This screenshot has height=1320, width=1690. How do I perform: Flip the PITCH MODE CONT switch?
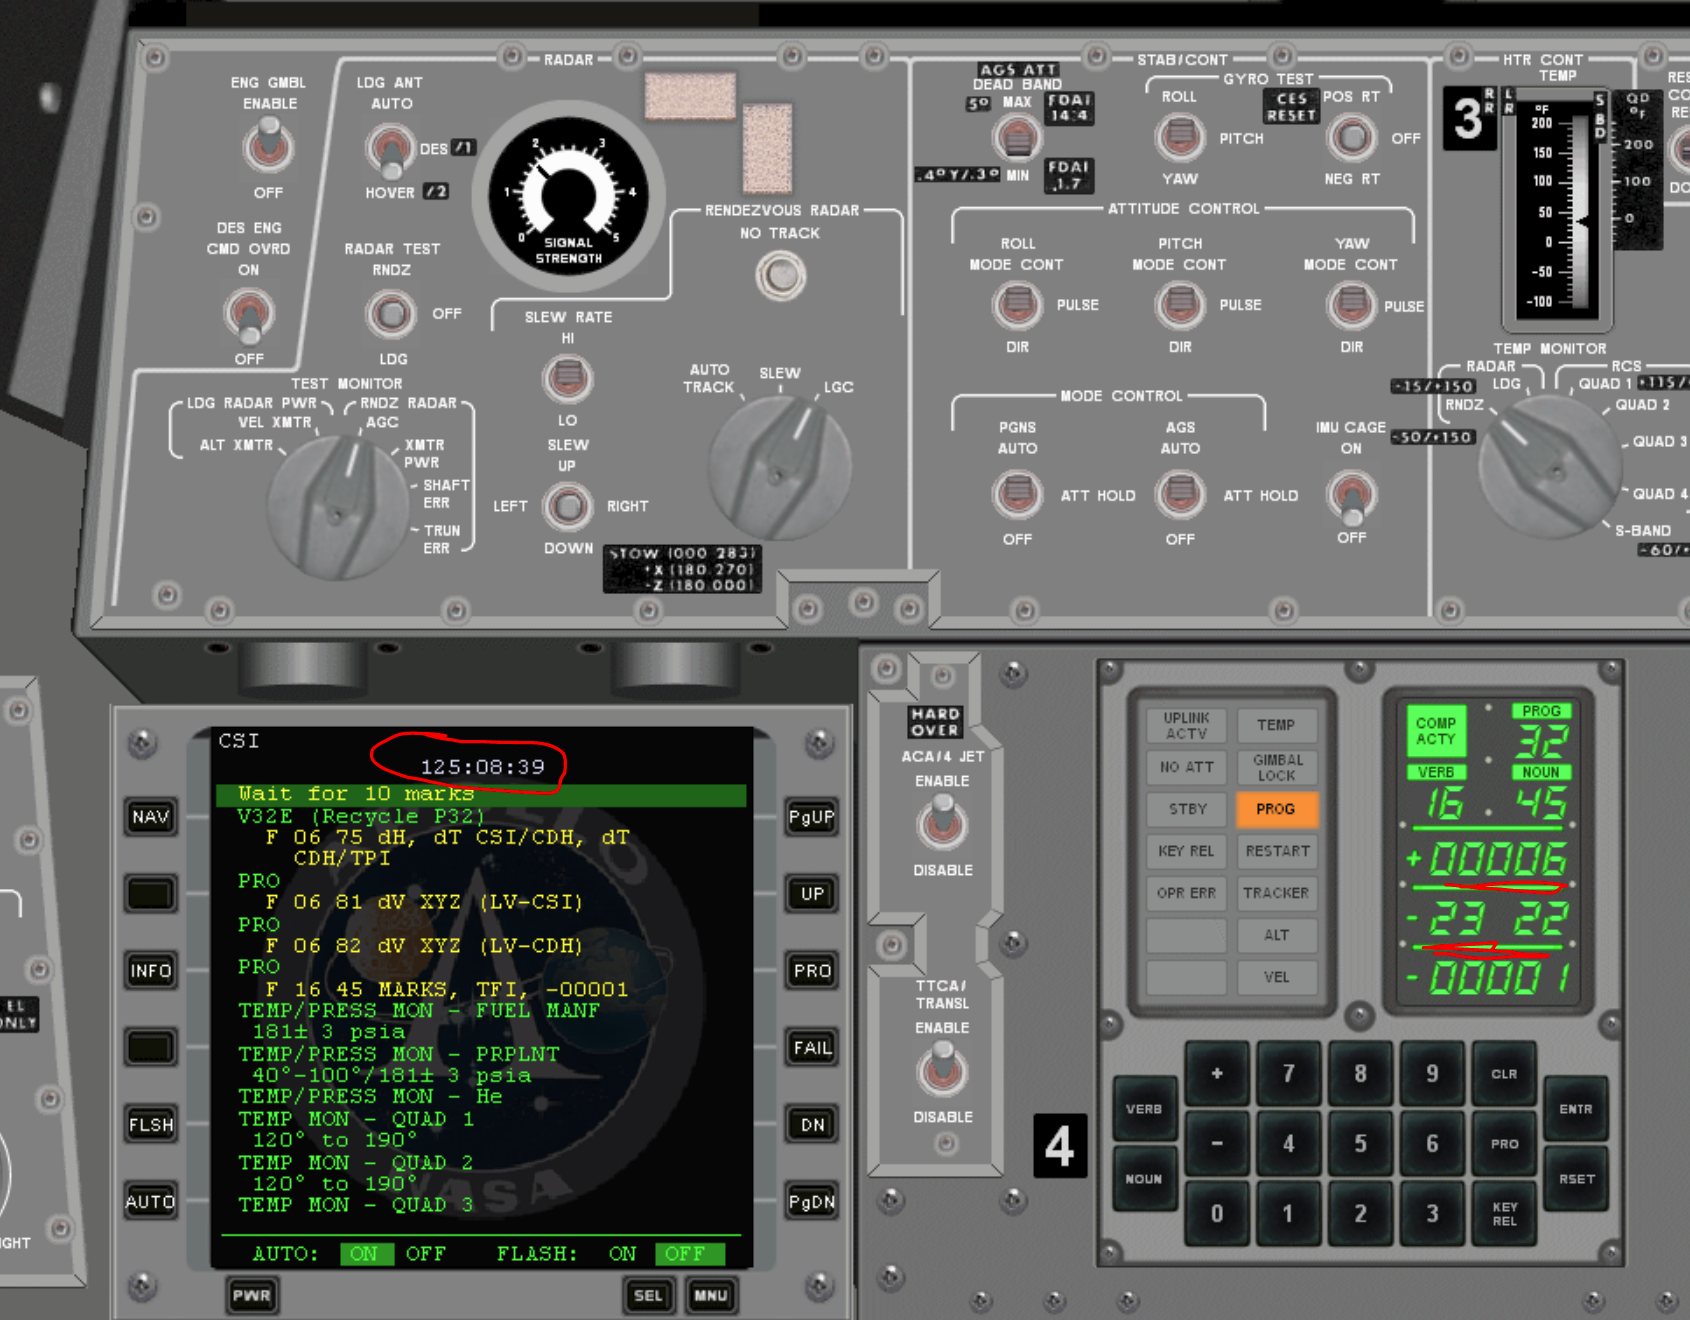point(1180,304)
